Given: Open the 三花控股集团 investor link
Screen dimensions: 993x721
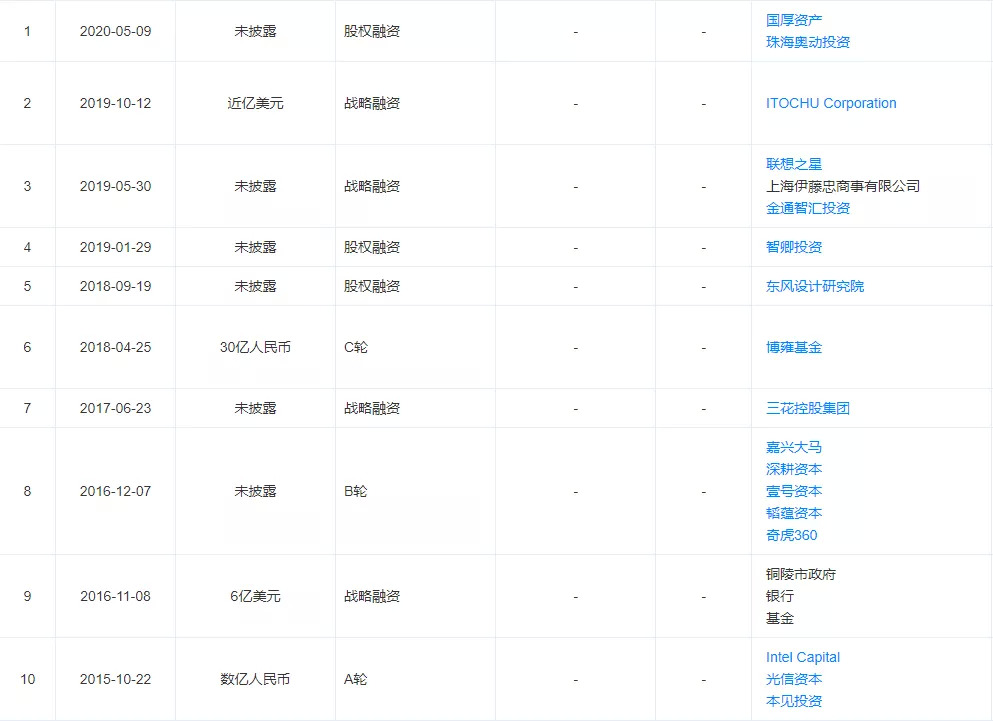Looking at the screenshot, I should 807,408.
